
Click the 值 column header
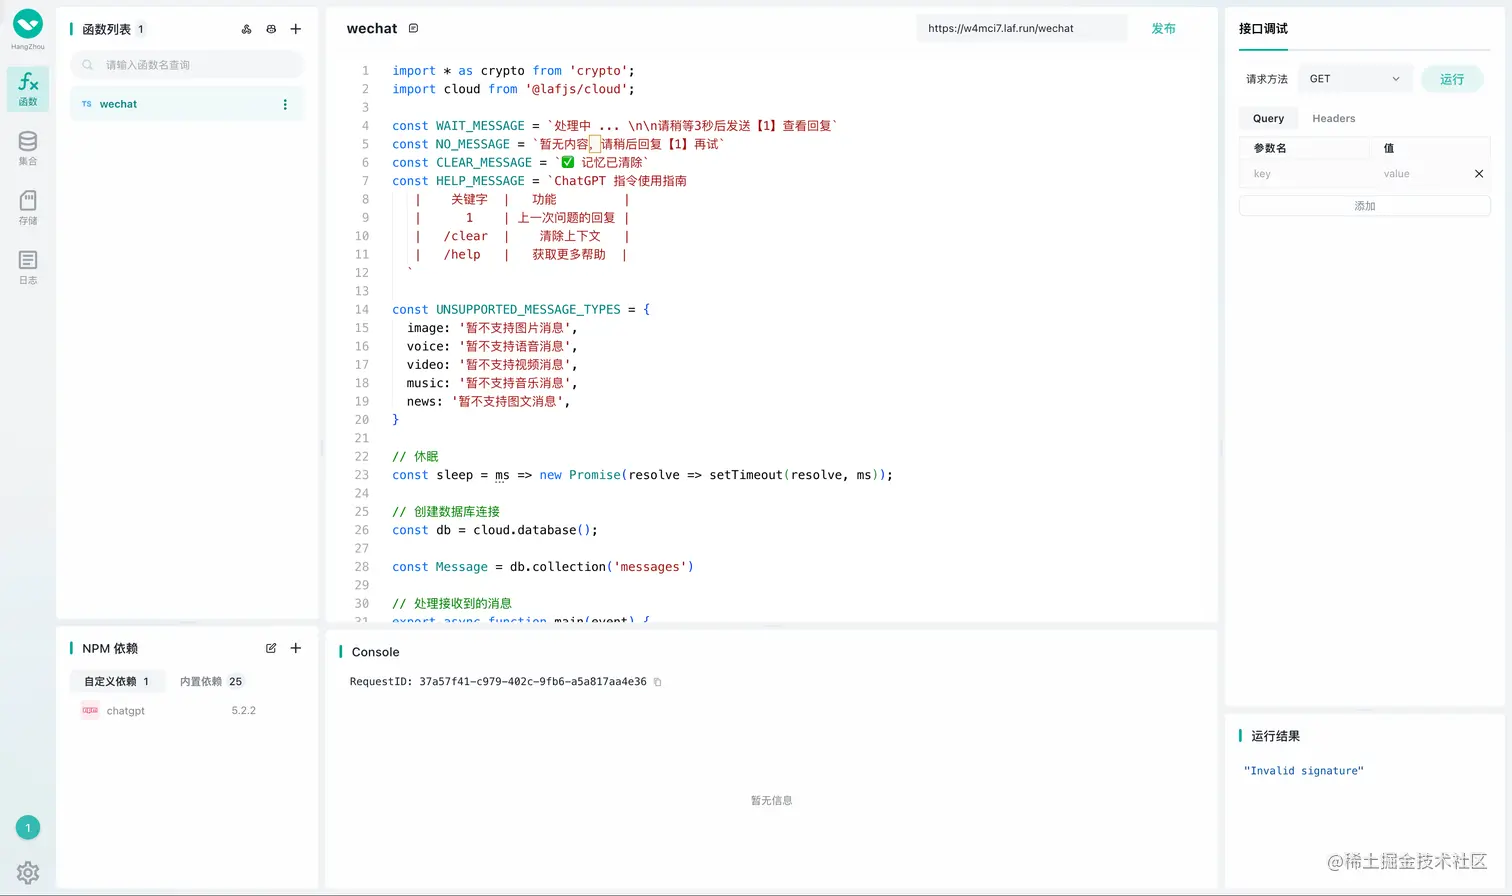coord(1389,148)
